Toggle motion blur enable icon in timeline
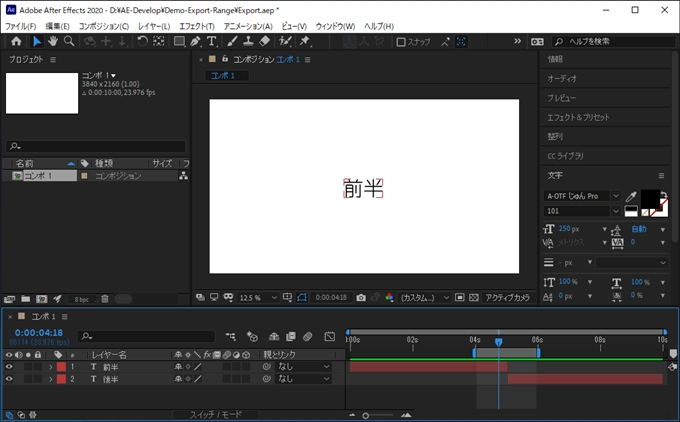The height and width of the screenshot is (422, 680). 307,336
